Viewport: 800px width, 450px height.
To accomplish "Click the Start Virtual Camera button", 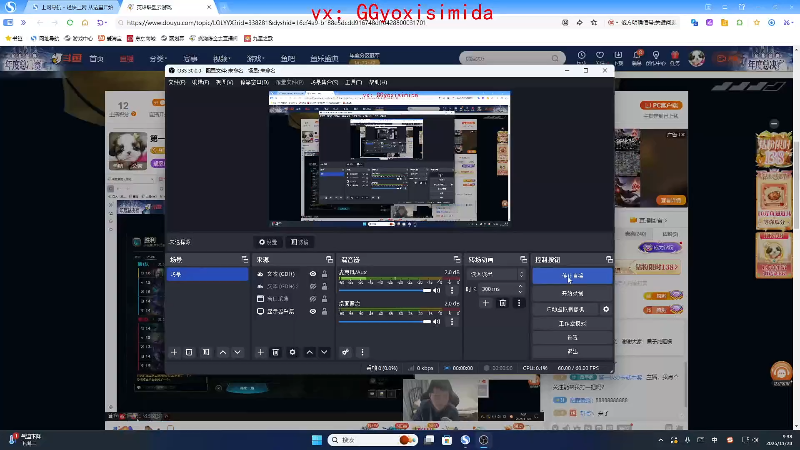I will 565,309.
